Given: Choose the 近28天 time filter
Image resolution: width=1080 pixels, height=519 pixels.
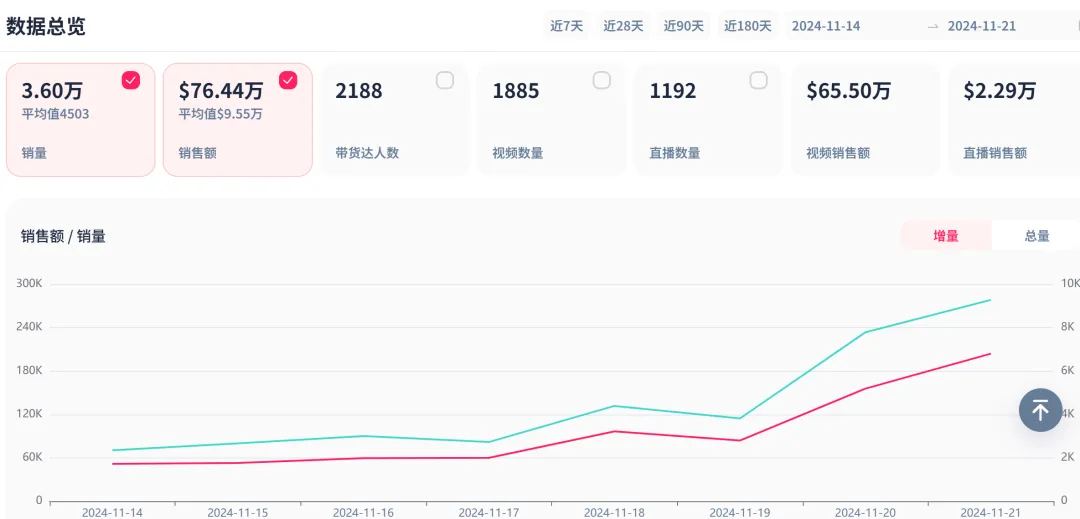Looking at the screenshot, I should 623,26.
